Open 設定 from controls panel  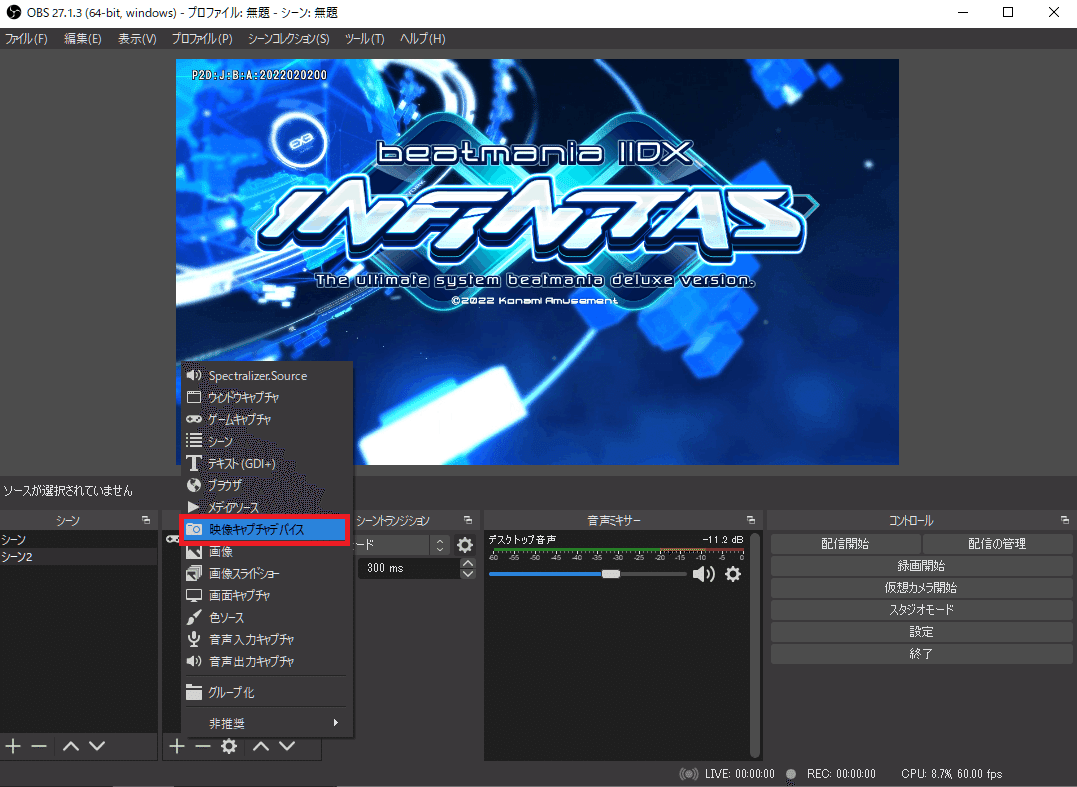tap(921, 632)
